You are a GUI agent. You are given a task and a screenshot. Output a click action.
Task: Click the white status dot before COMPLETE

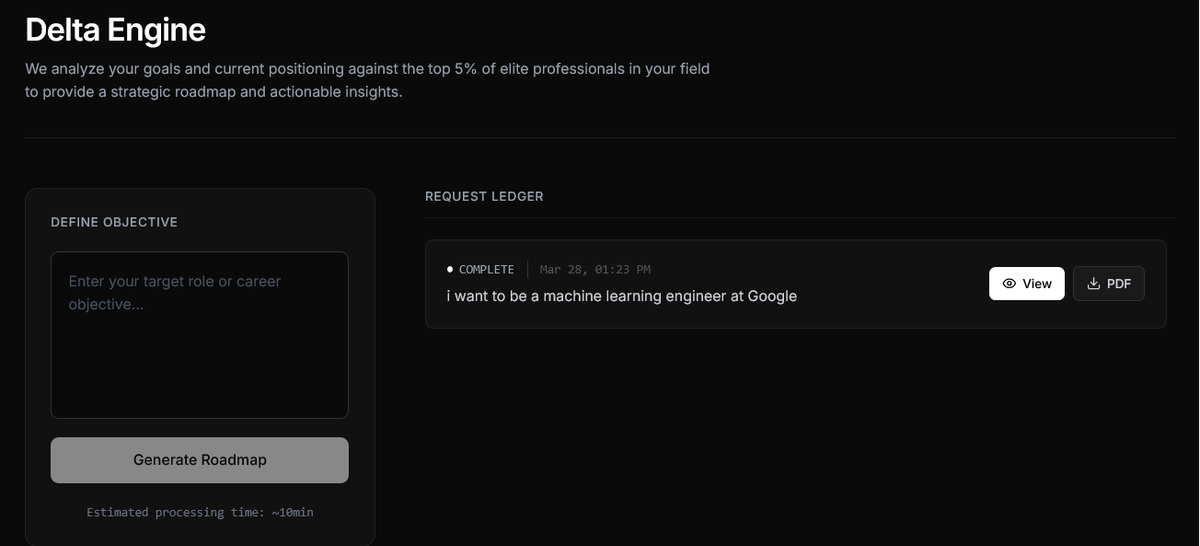point(450,270)
